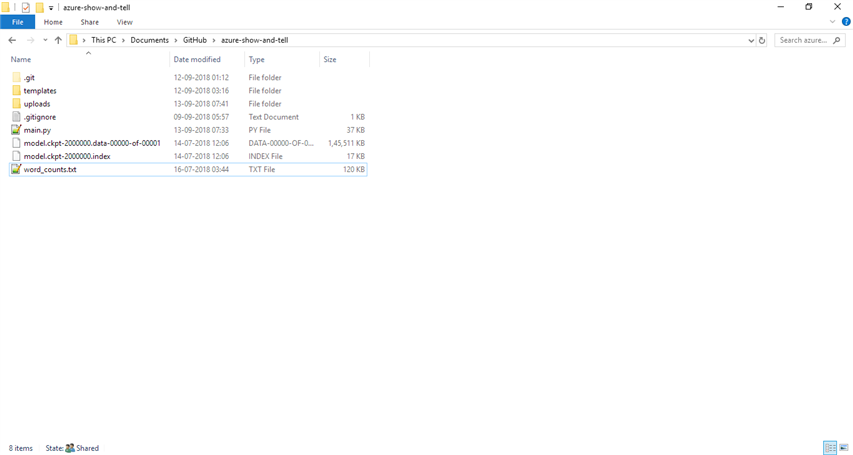Select the model.ckpt-2000000.index file icon
Viewport: 853px width, 455px height.
[16, 156]
